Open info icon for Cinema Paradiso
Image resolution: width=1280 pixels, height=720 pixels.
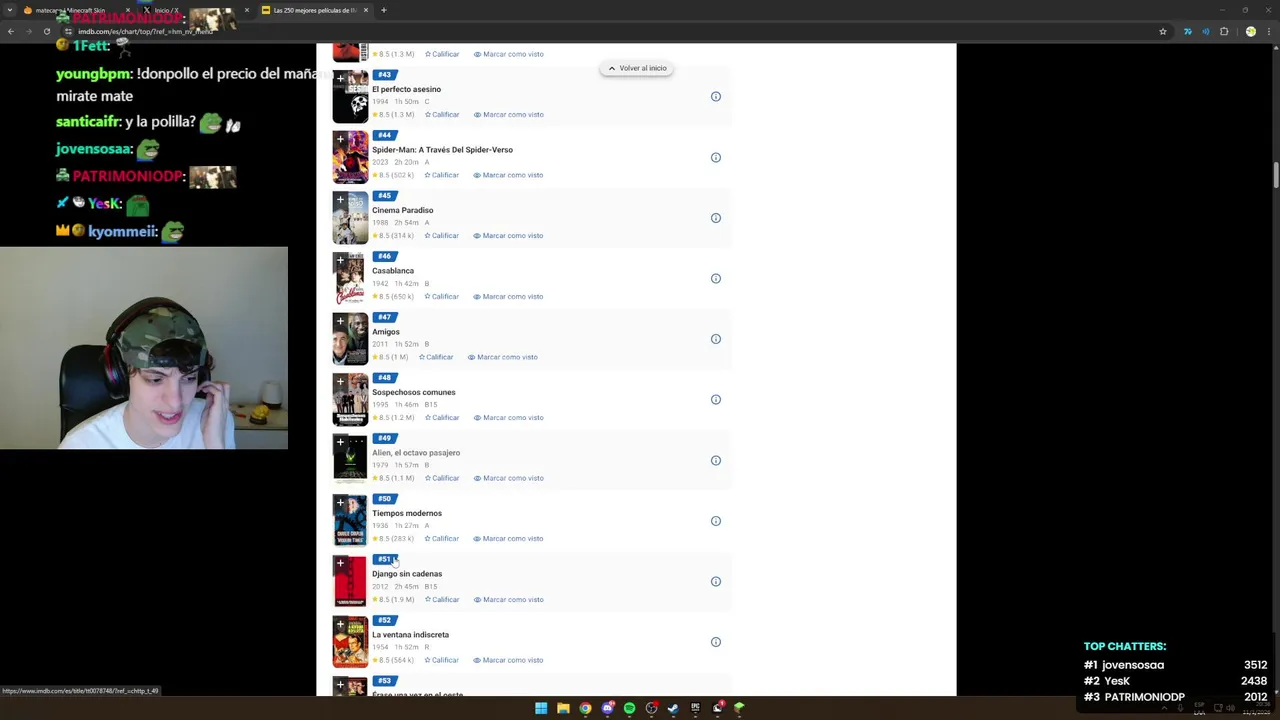click(715, 218)
